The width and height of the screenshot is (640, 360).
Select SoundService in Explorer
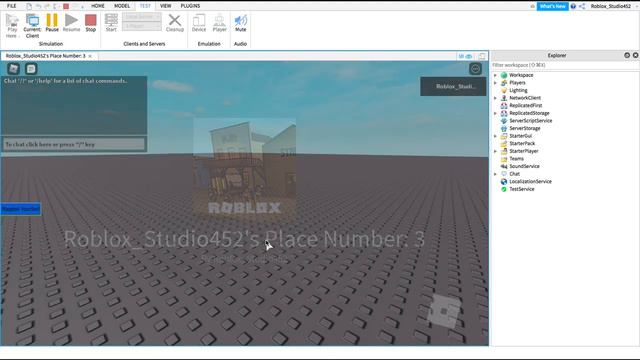(524, 166)
